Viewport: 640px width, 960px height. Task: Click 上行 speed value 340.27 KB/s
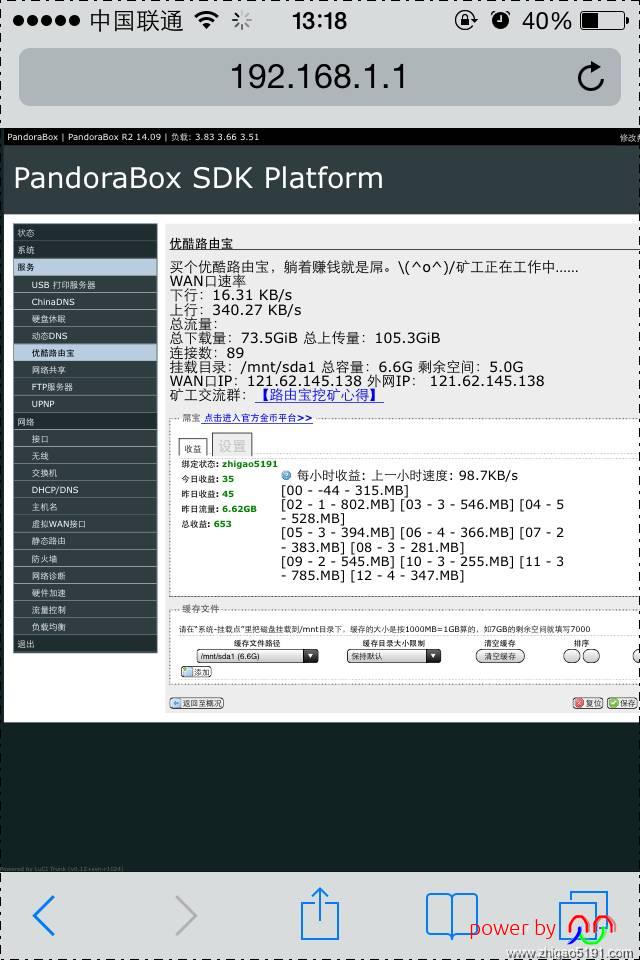(257, 310)
